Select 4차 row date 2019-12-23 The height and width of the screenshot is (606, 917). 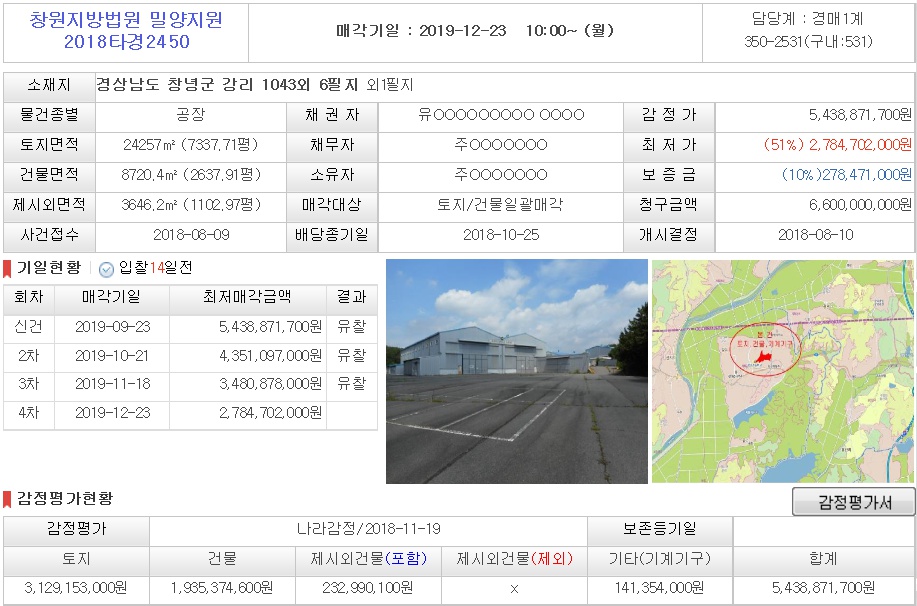[x=112, y=413]
